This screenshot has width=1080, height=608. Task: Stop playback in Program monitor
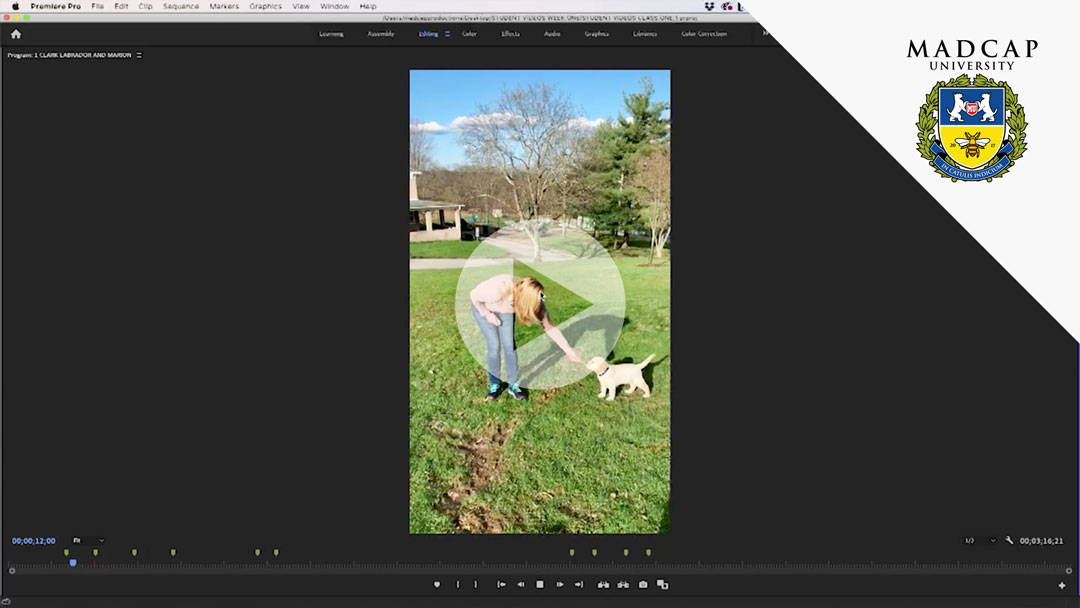[540, 585]
